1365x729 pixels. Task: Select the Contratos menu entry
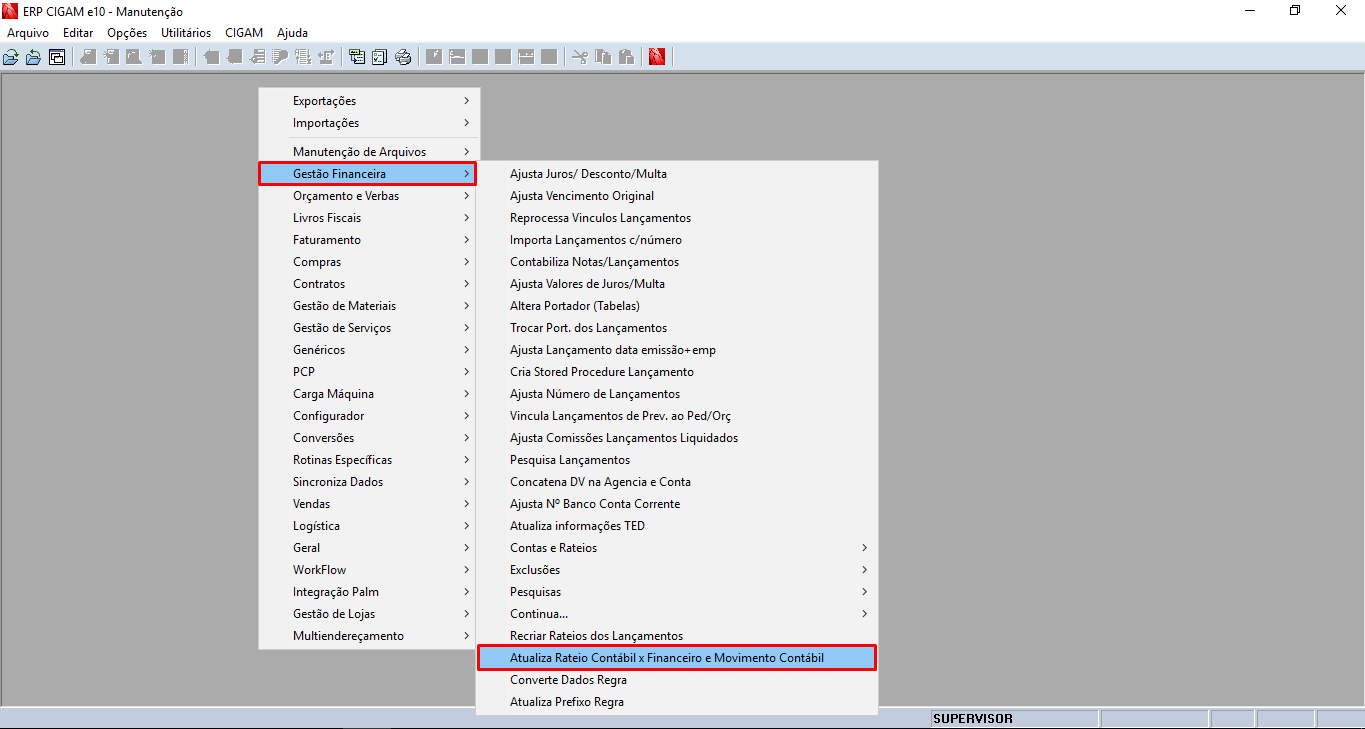(369, 284)
